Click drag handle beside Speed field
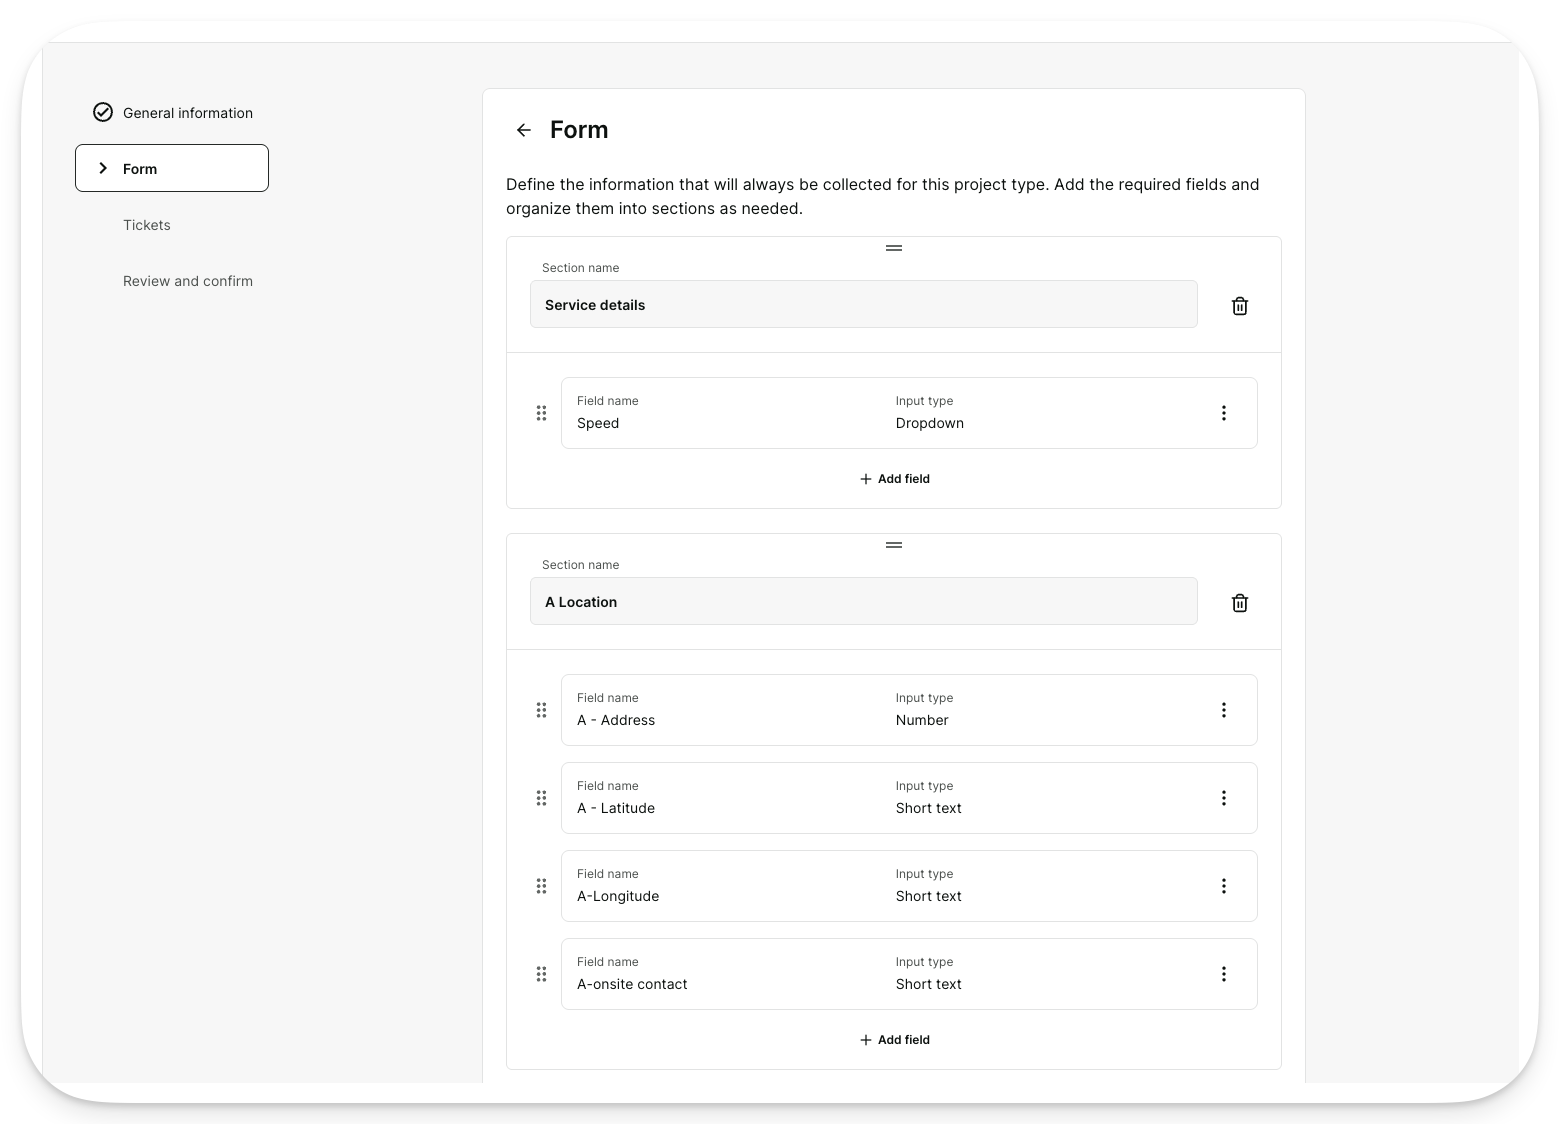Image resolution: width=1560 pixels, height=1124 pixels. coord(541,413)
